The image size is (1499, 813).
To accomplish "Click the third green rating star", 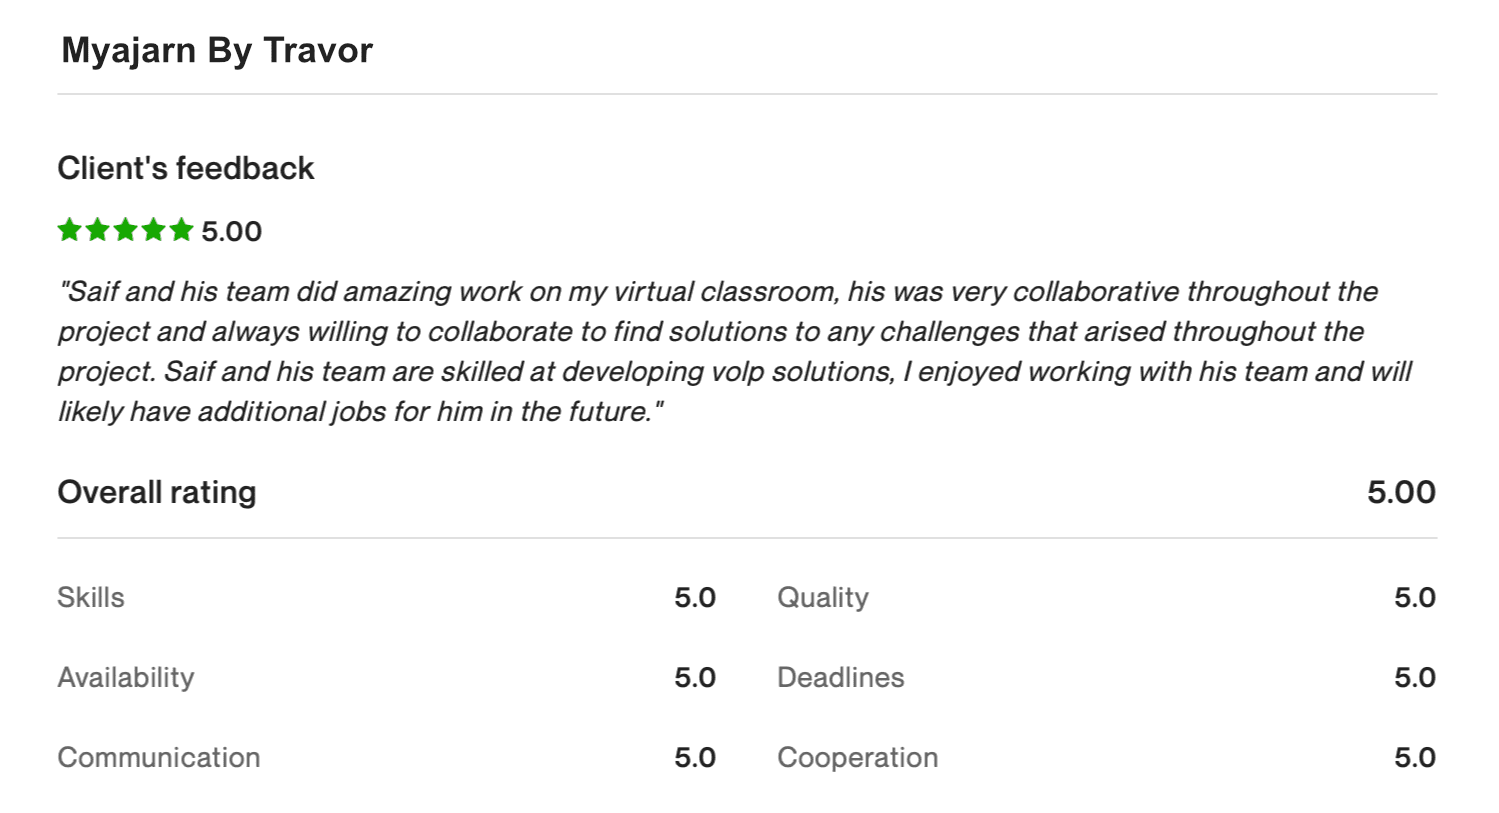I will coord(125,231).
